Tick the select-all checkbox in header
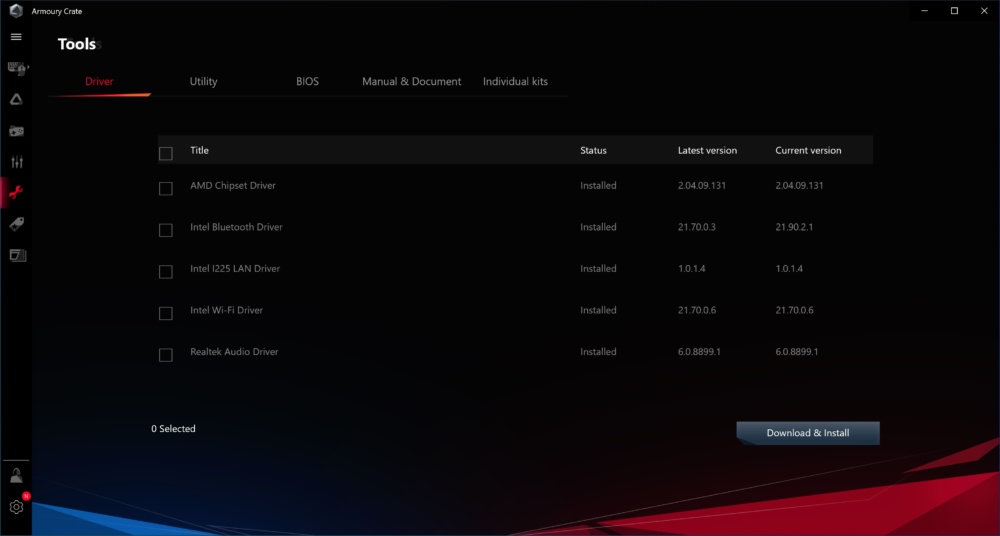This screenshot has width=1000, height=536. tap(165, 154)
